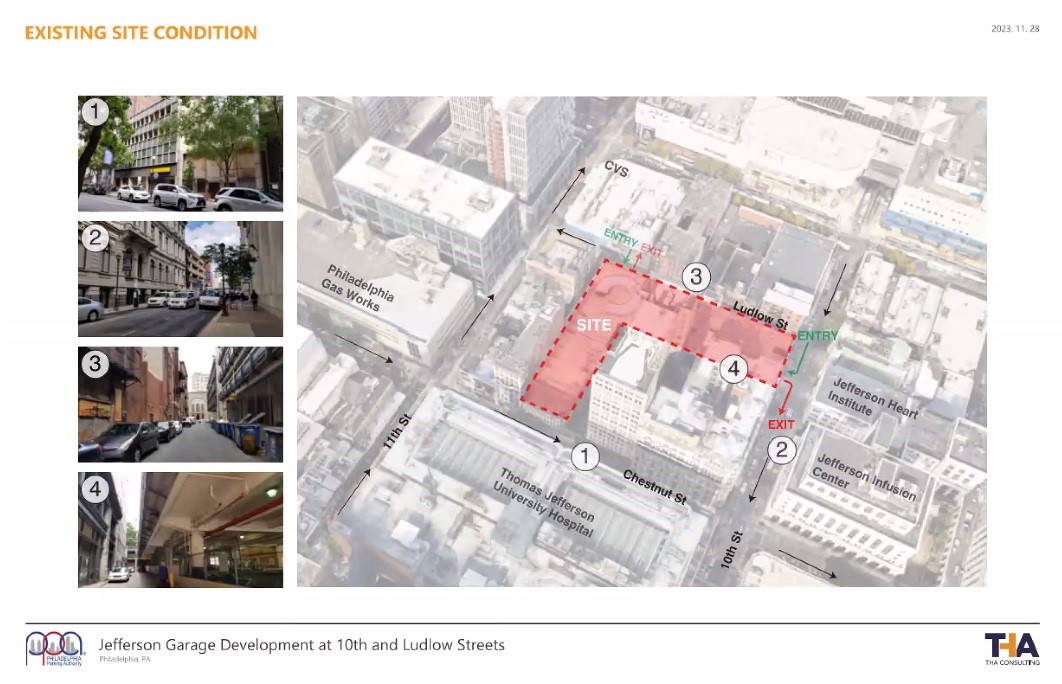Click the red EXIT arrow label on 10th St
1062x684 pixels.
pos(781,425)
